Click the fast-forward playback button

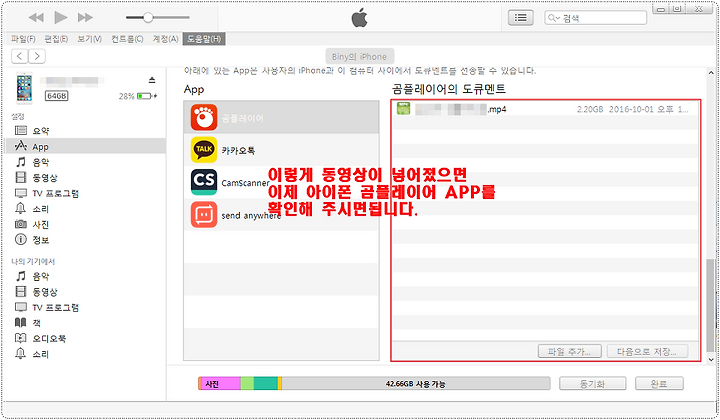coord(85,17)
